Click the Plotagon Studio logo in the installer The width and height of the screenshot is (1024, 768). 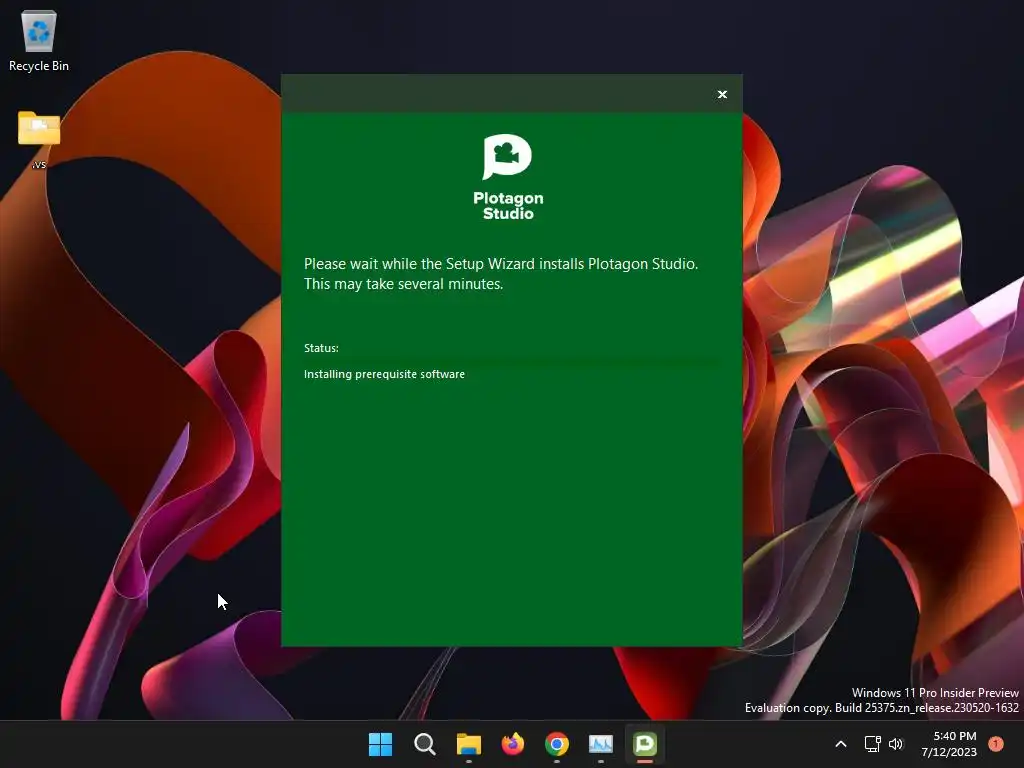click(508, 177)
